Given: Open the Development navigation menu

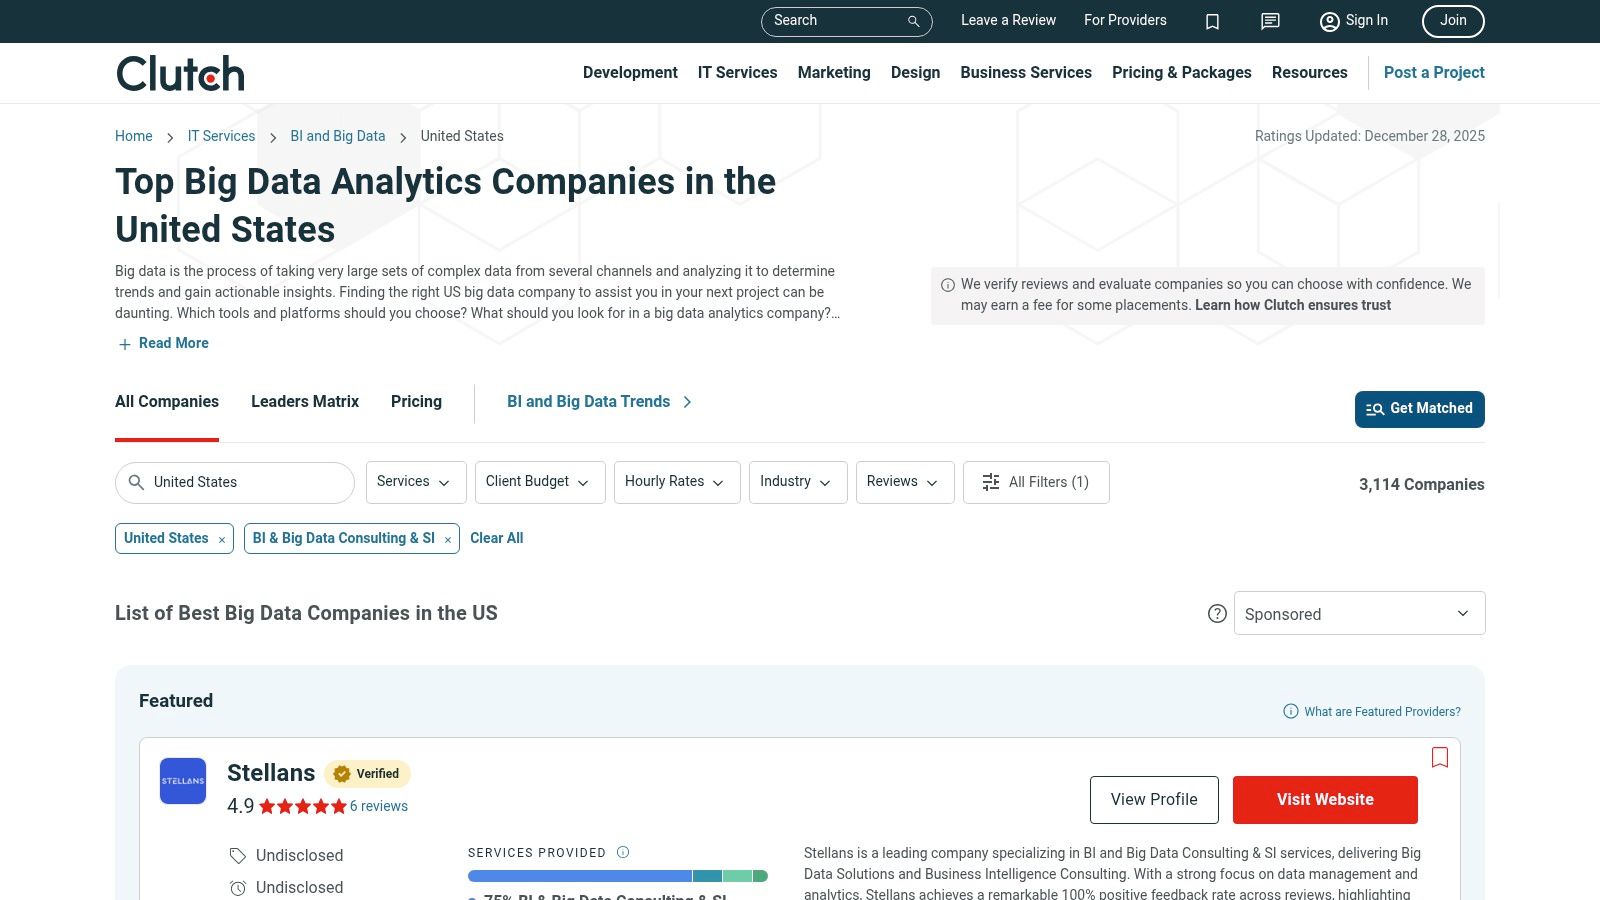Looking at the screenshot, I should [x=630, y=72].
